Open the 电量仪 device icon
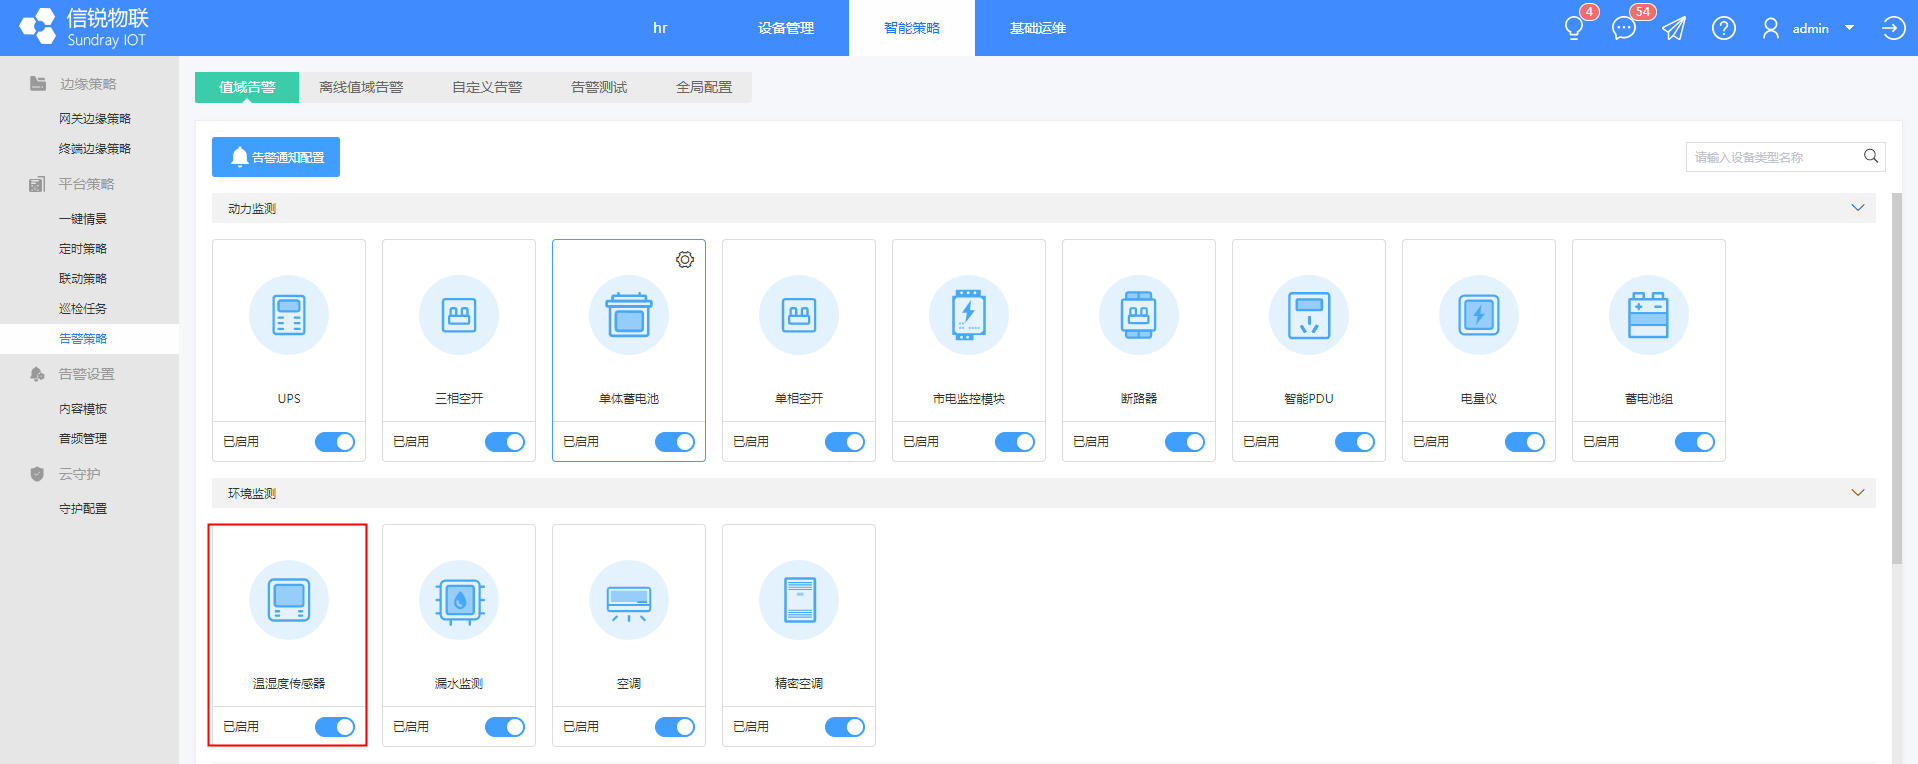This screenshot has height=764, width=1918. click(1479, 315)
